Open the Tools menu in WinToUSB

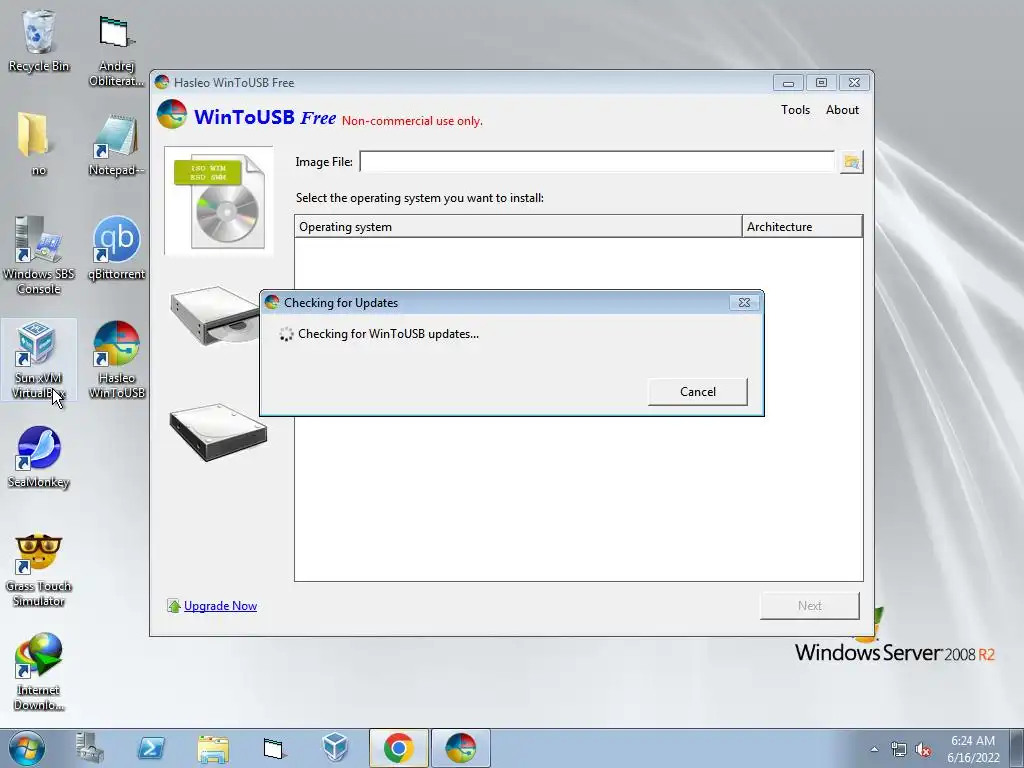795,110
